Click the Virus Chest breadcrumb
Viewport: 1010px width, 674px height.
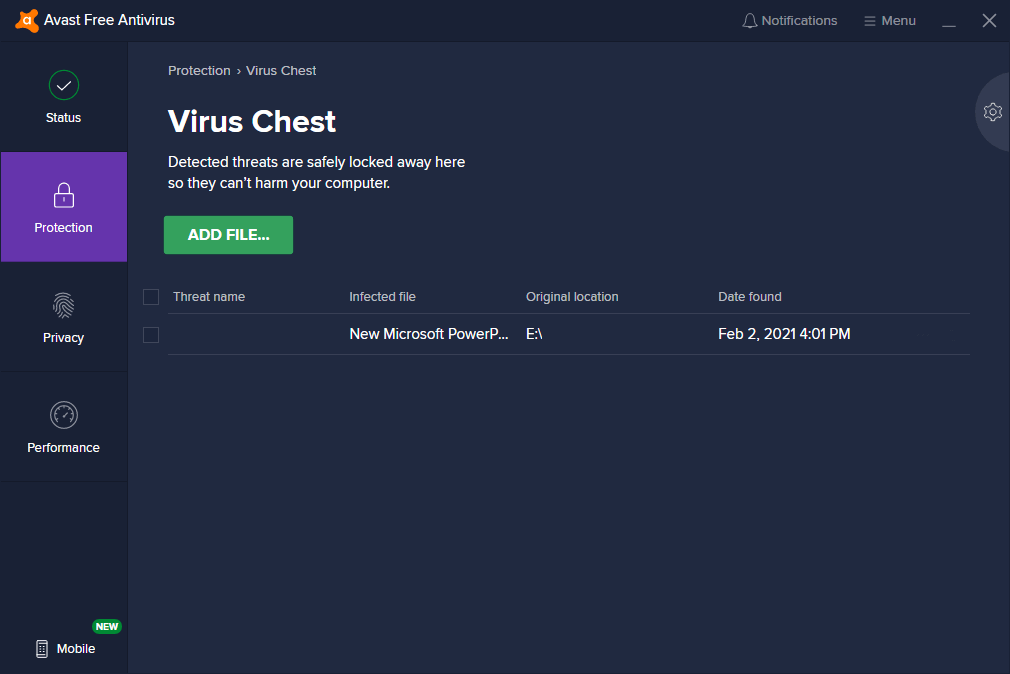pos(281,71)
